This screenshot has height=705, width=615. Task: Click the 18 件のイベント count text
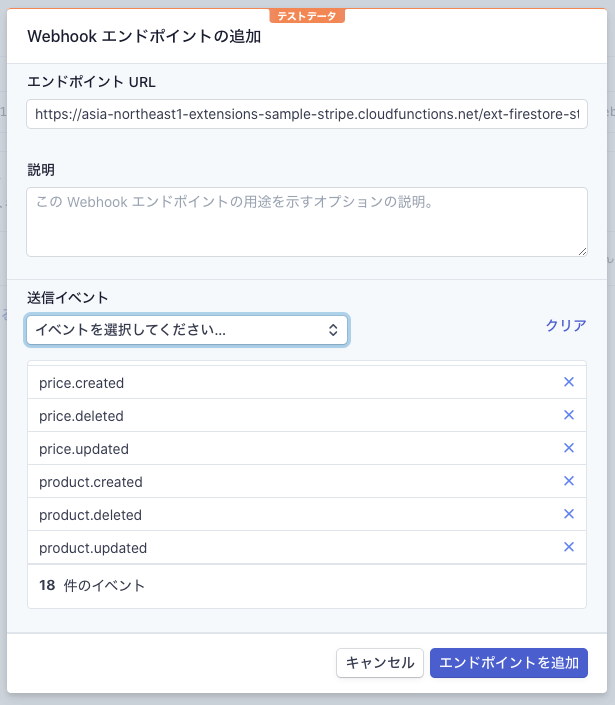pyautogui.click(x=92, y=585)
